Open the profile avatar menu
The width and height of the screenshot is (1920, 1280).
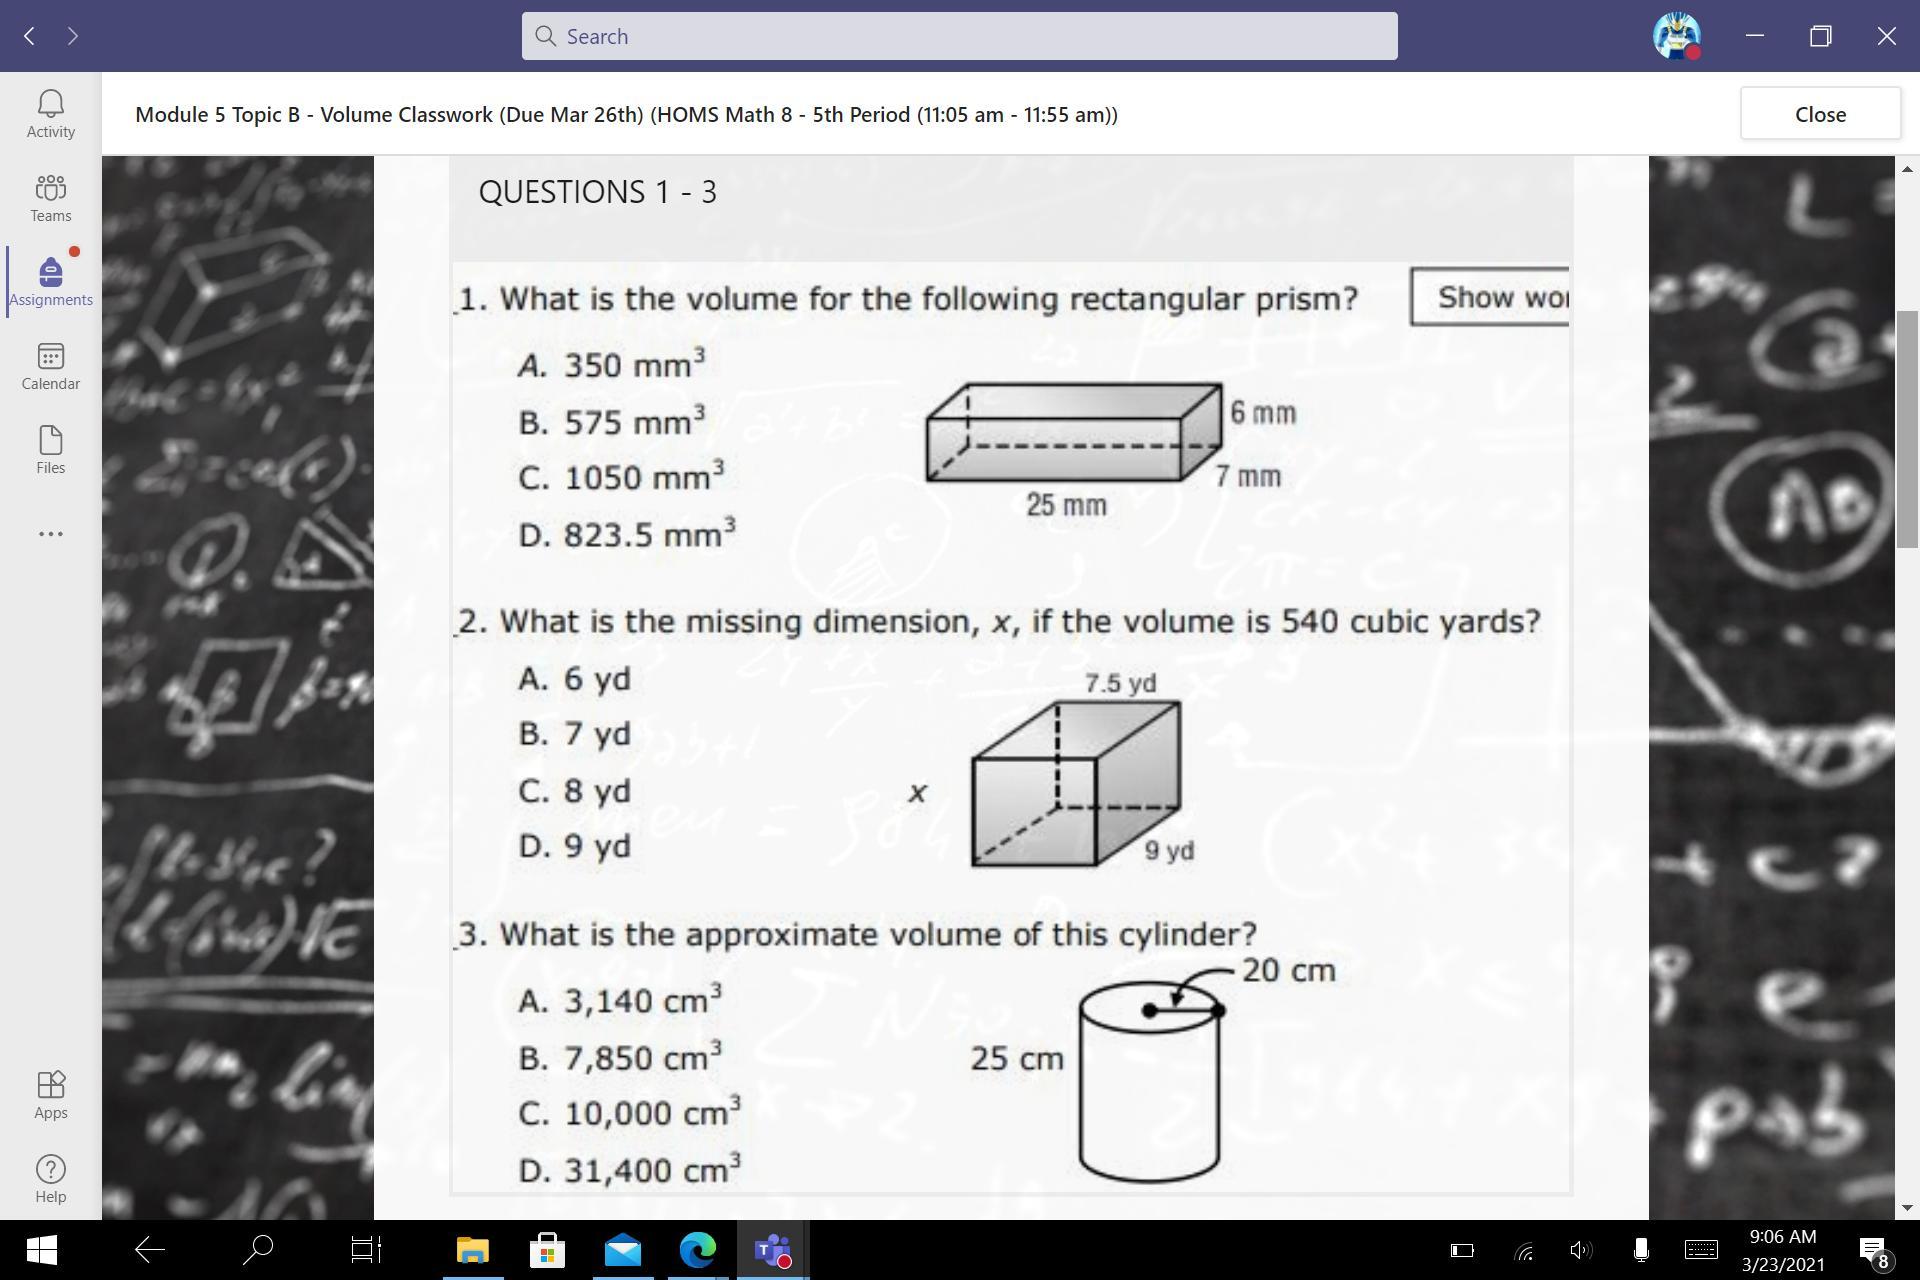[1676, 36]
